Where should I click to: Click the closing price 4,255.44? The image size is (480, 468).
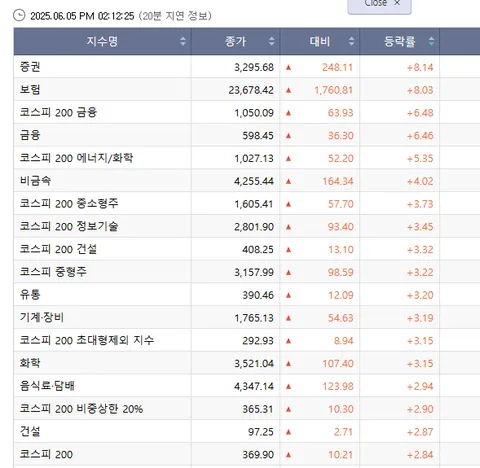(254, 181)
